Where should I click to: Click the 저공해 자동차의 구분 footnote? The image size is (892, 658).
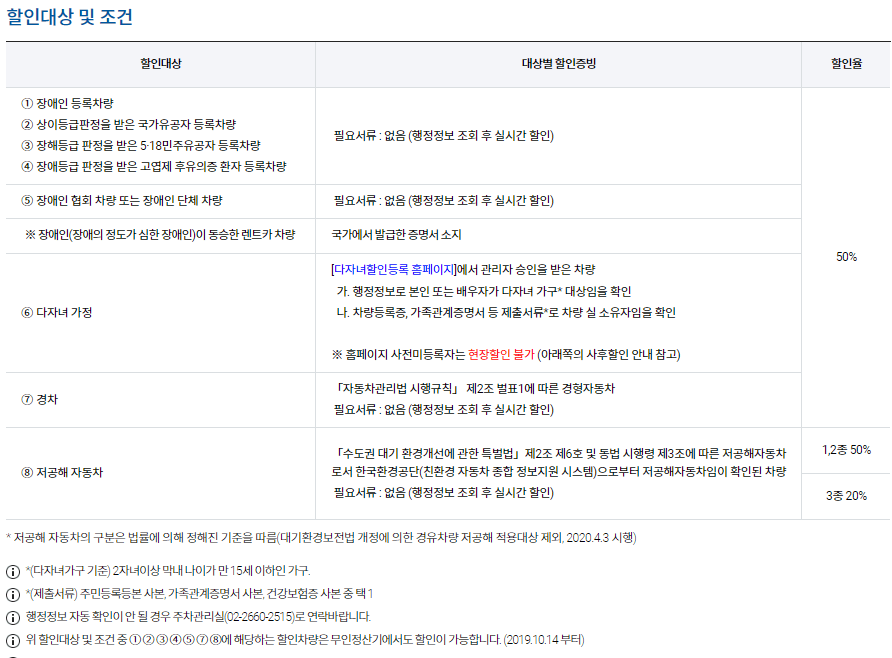pos(321,538)
